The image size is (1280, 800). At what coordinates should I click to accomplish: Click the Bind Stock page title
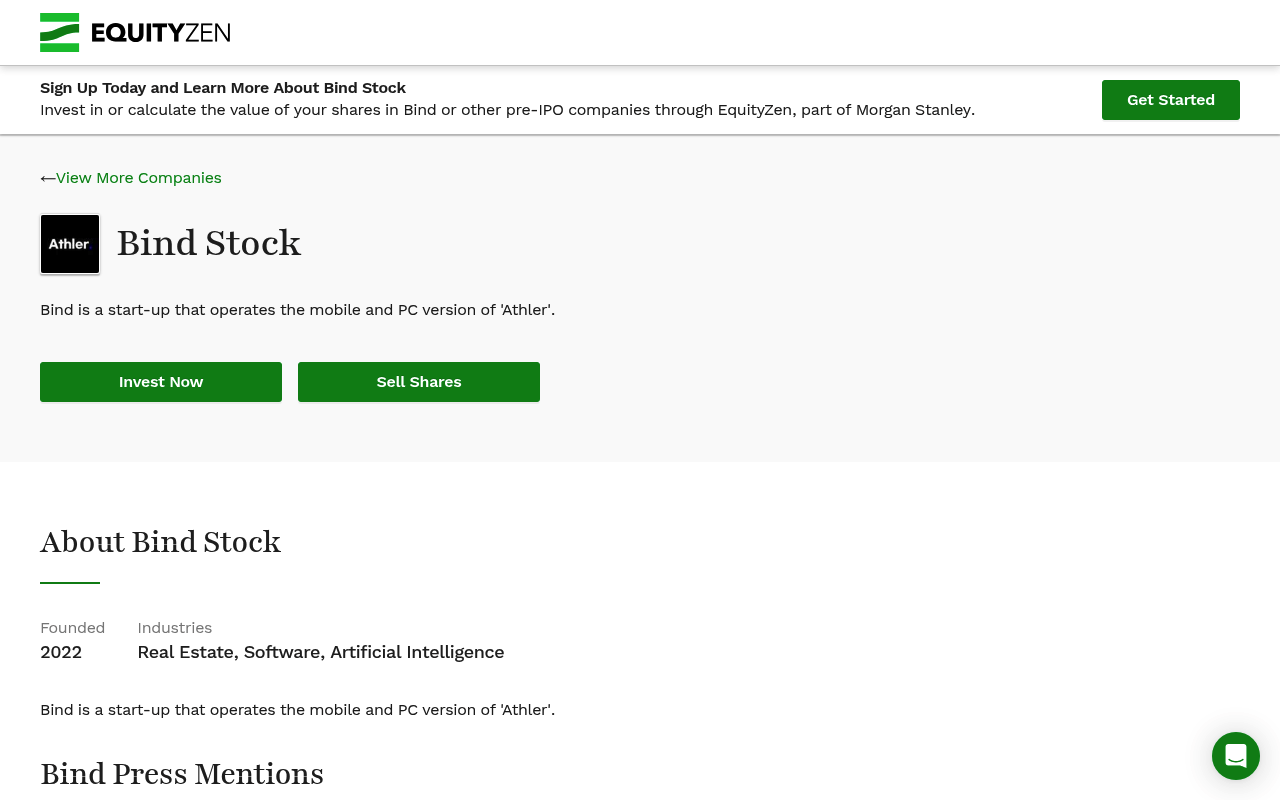(209, 243)
